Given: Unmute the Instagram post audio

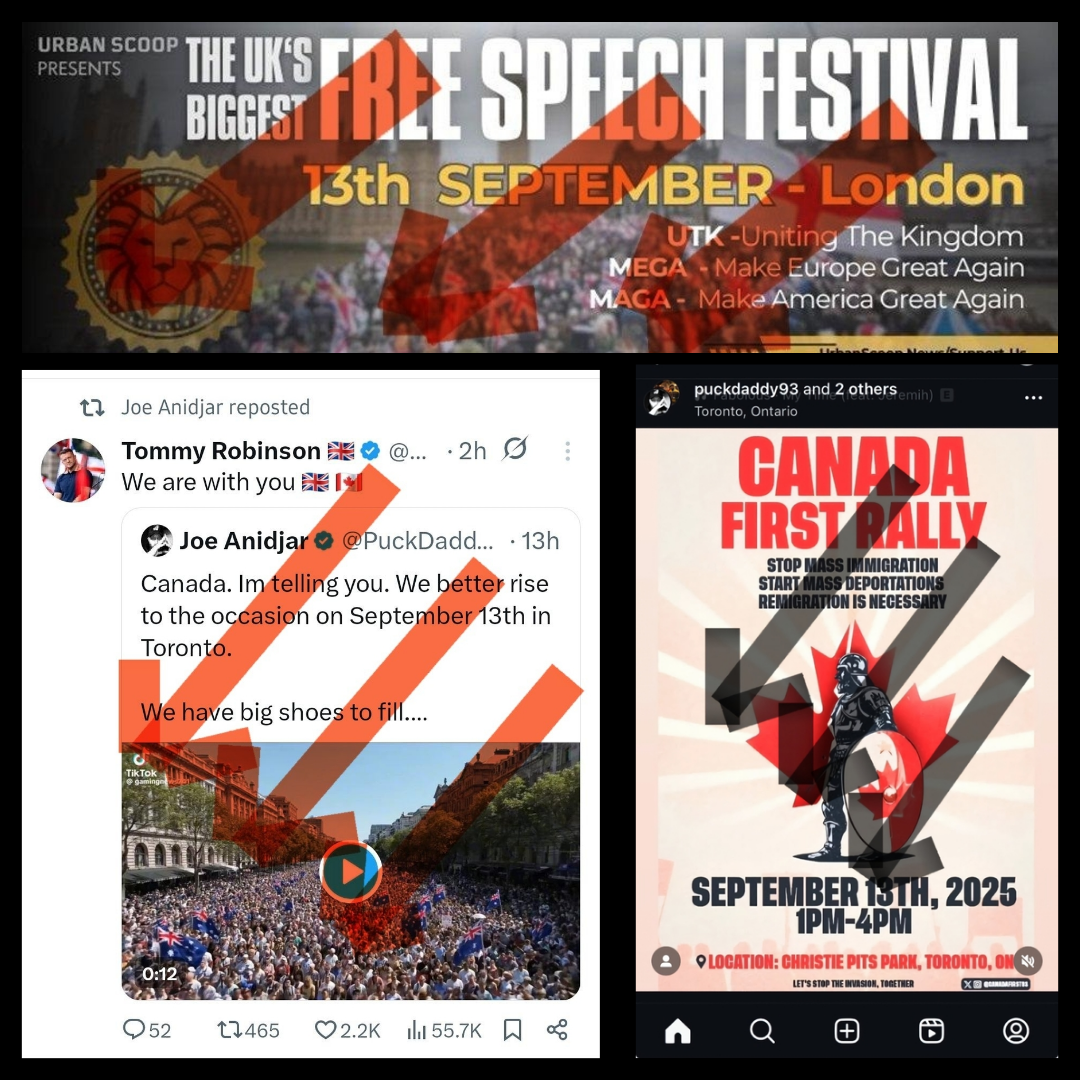Looking at the screenshot, I should point(1028,961).
